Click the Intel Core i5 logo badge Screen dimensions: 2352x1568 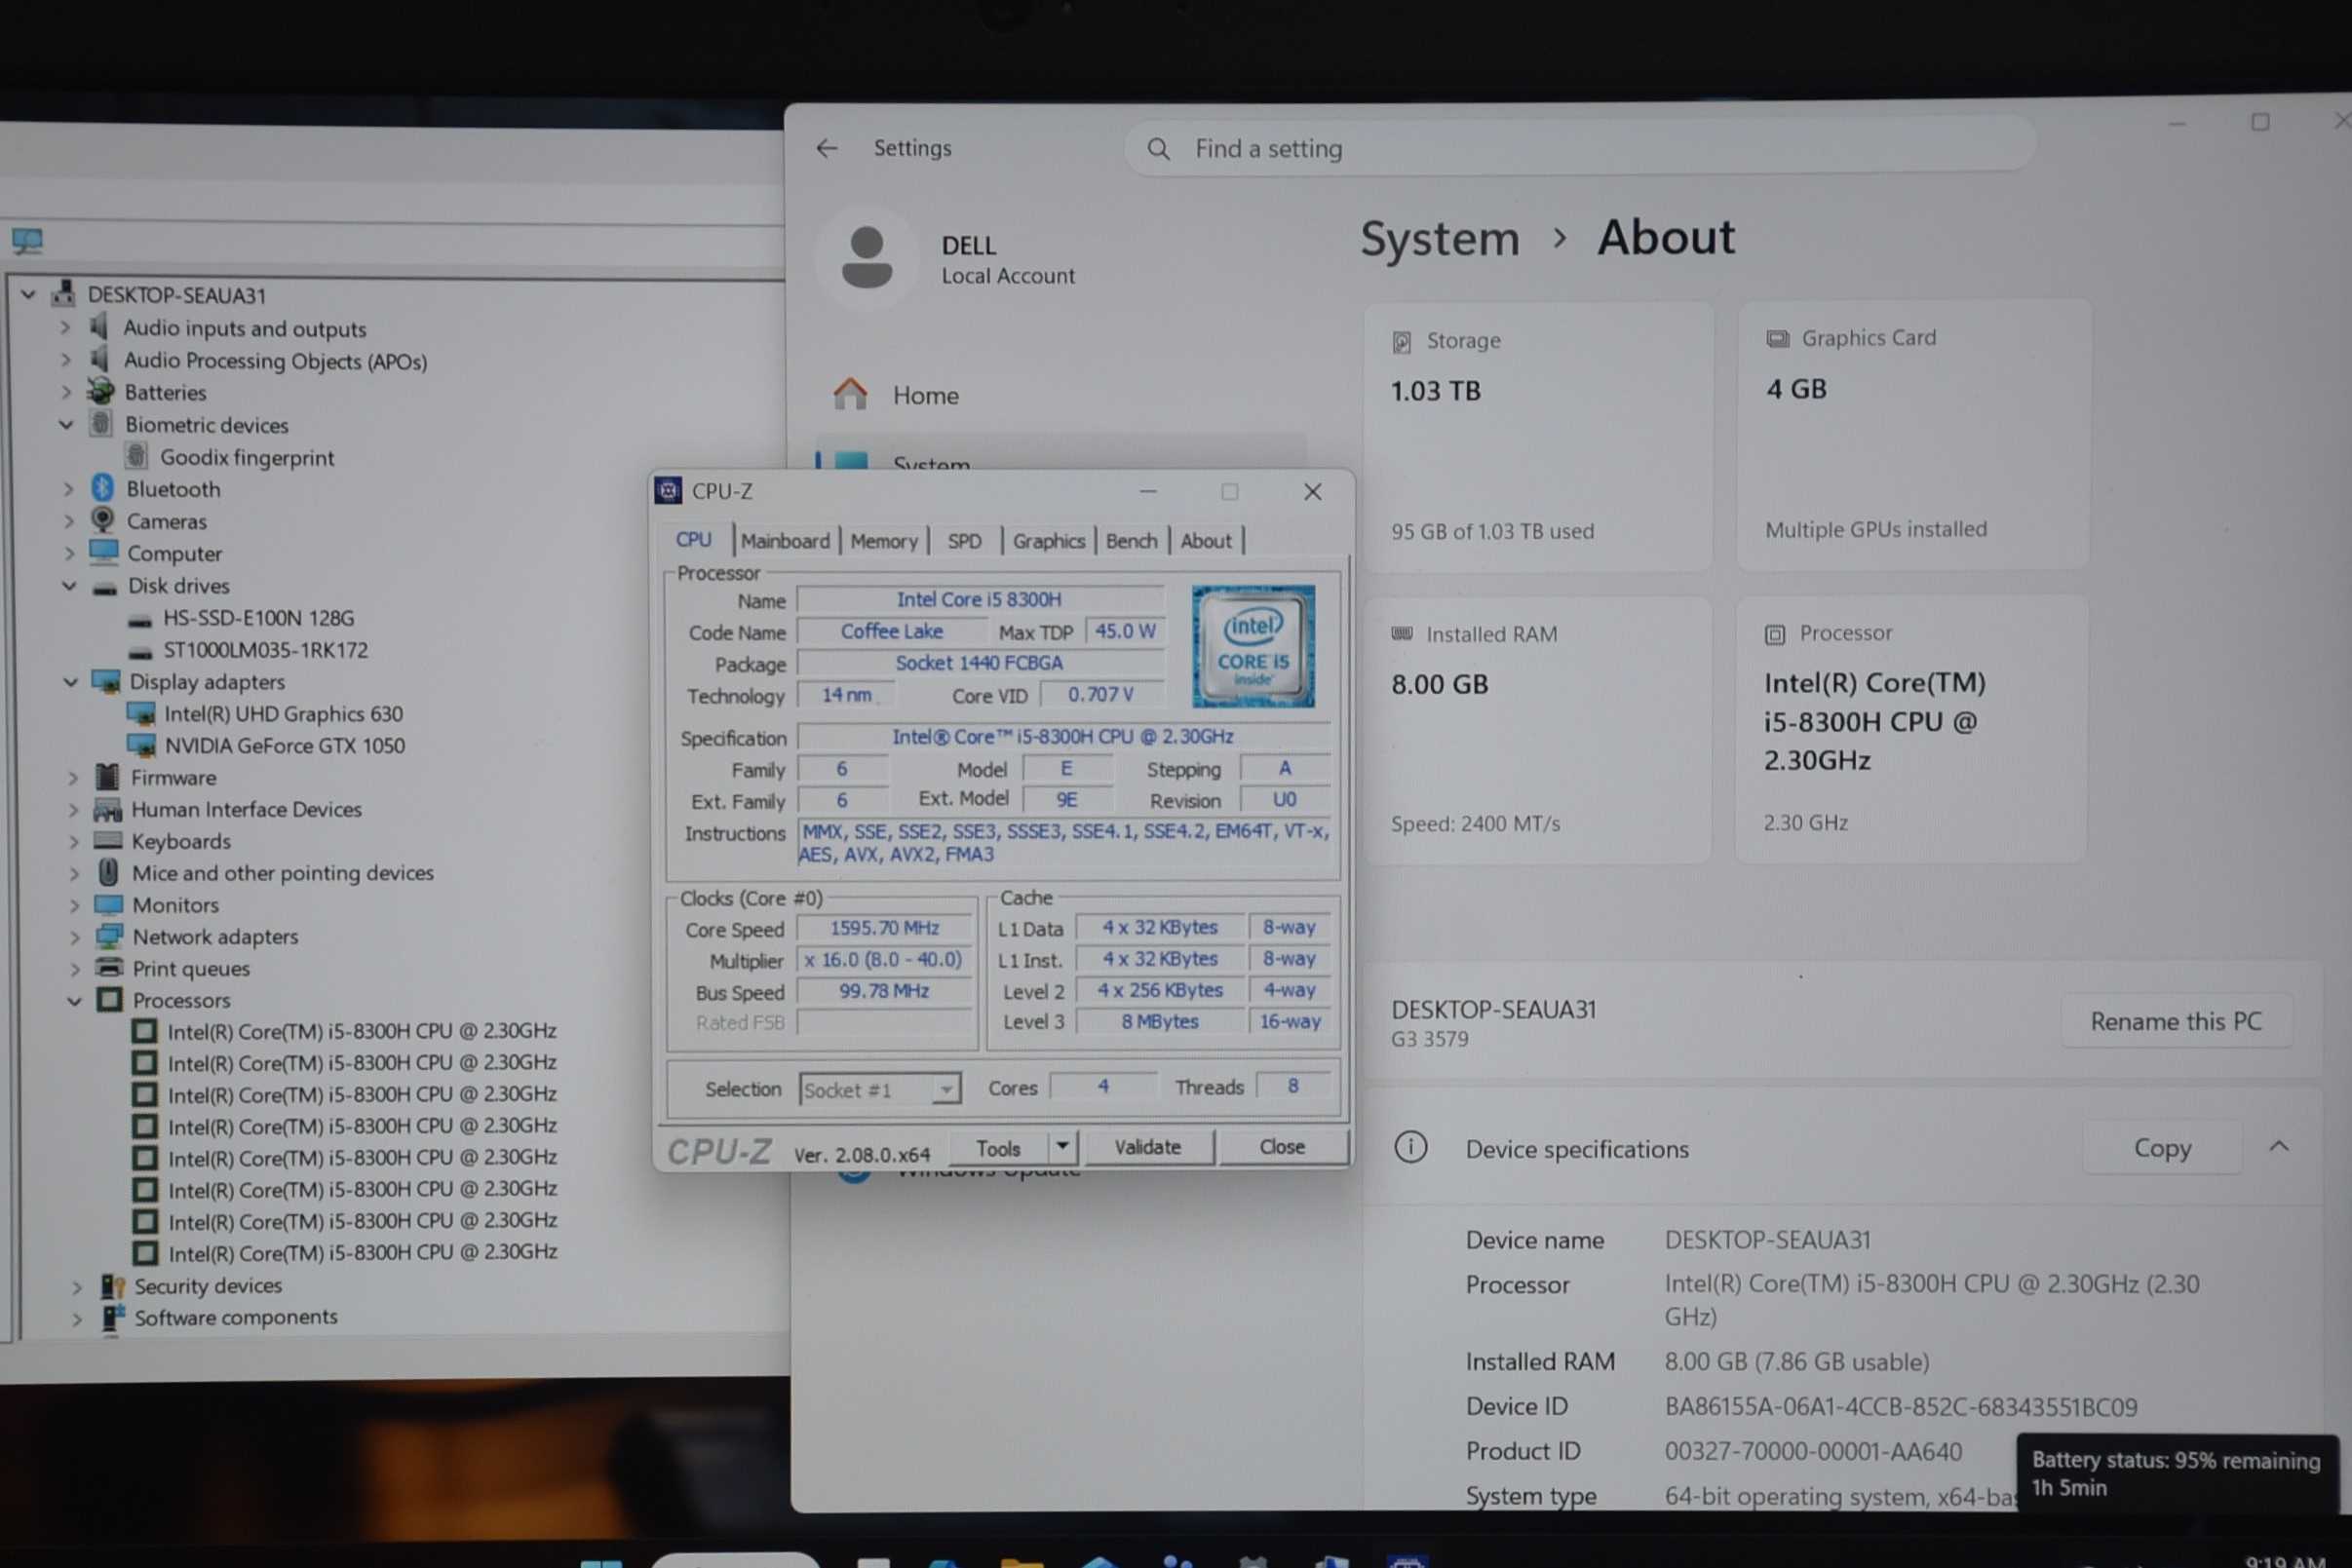point(1252,646)
